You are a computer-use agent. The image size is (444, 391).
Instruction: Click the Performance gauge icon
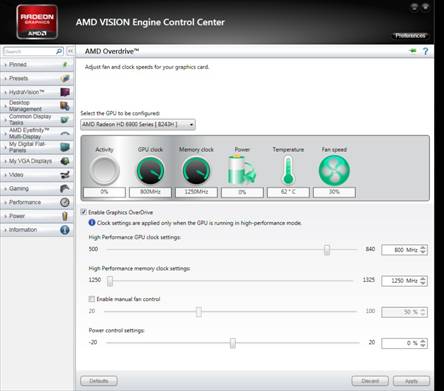click(x=65, y=202)
